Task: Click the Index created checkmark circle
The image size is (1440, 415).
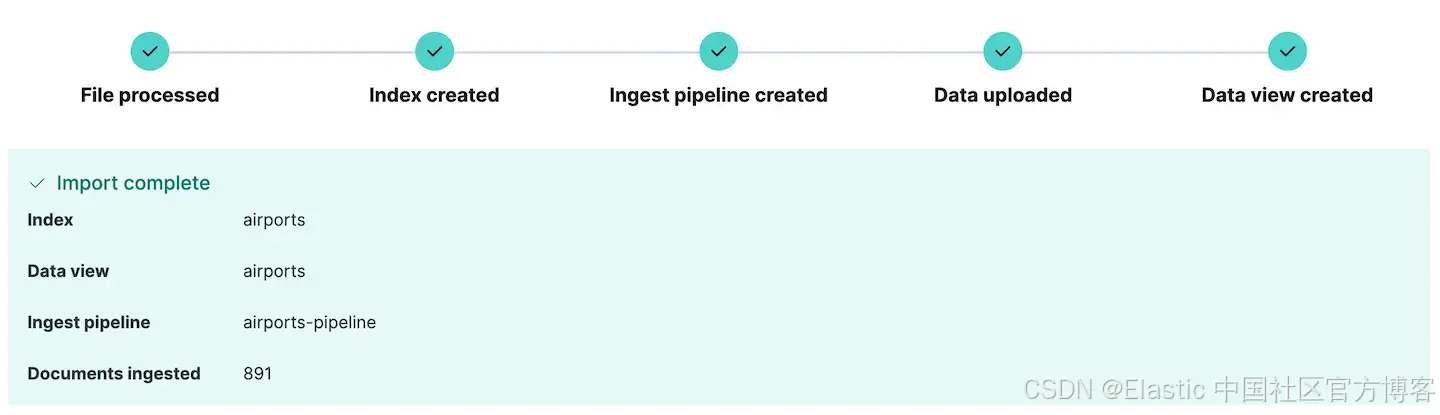Action: point(434,51)
